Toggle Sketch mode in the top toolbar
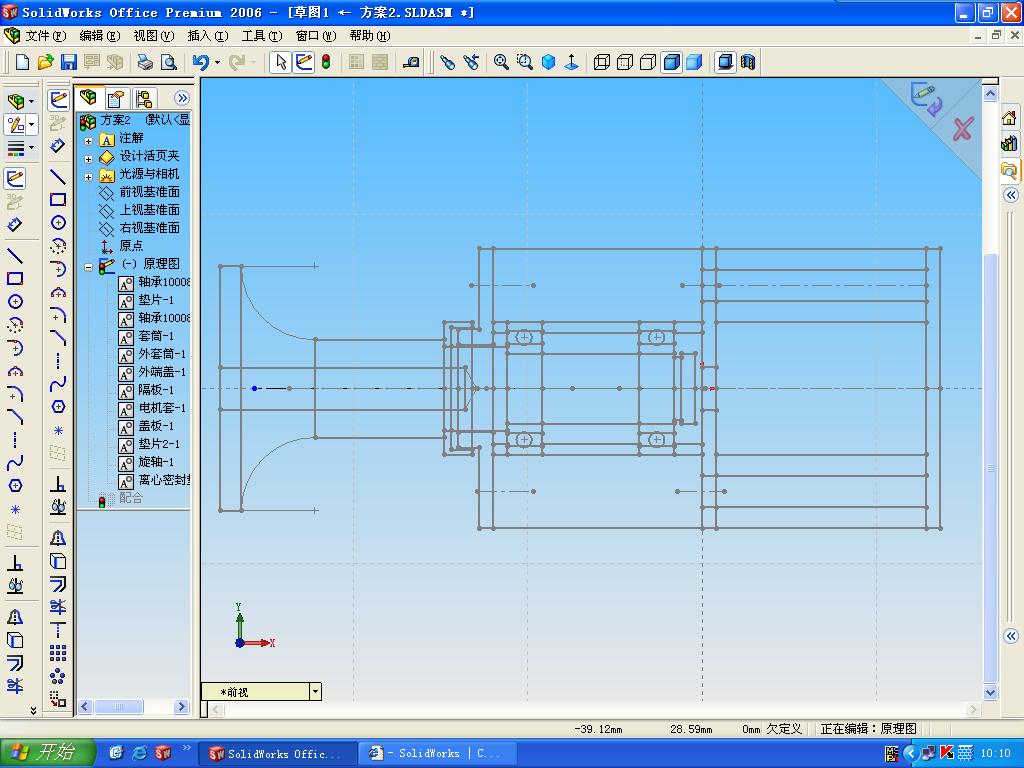Image resolution: width=1024 pixels, height=768 pixels. [x=304, y=62]
